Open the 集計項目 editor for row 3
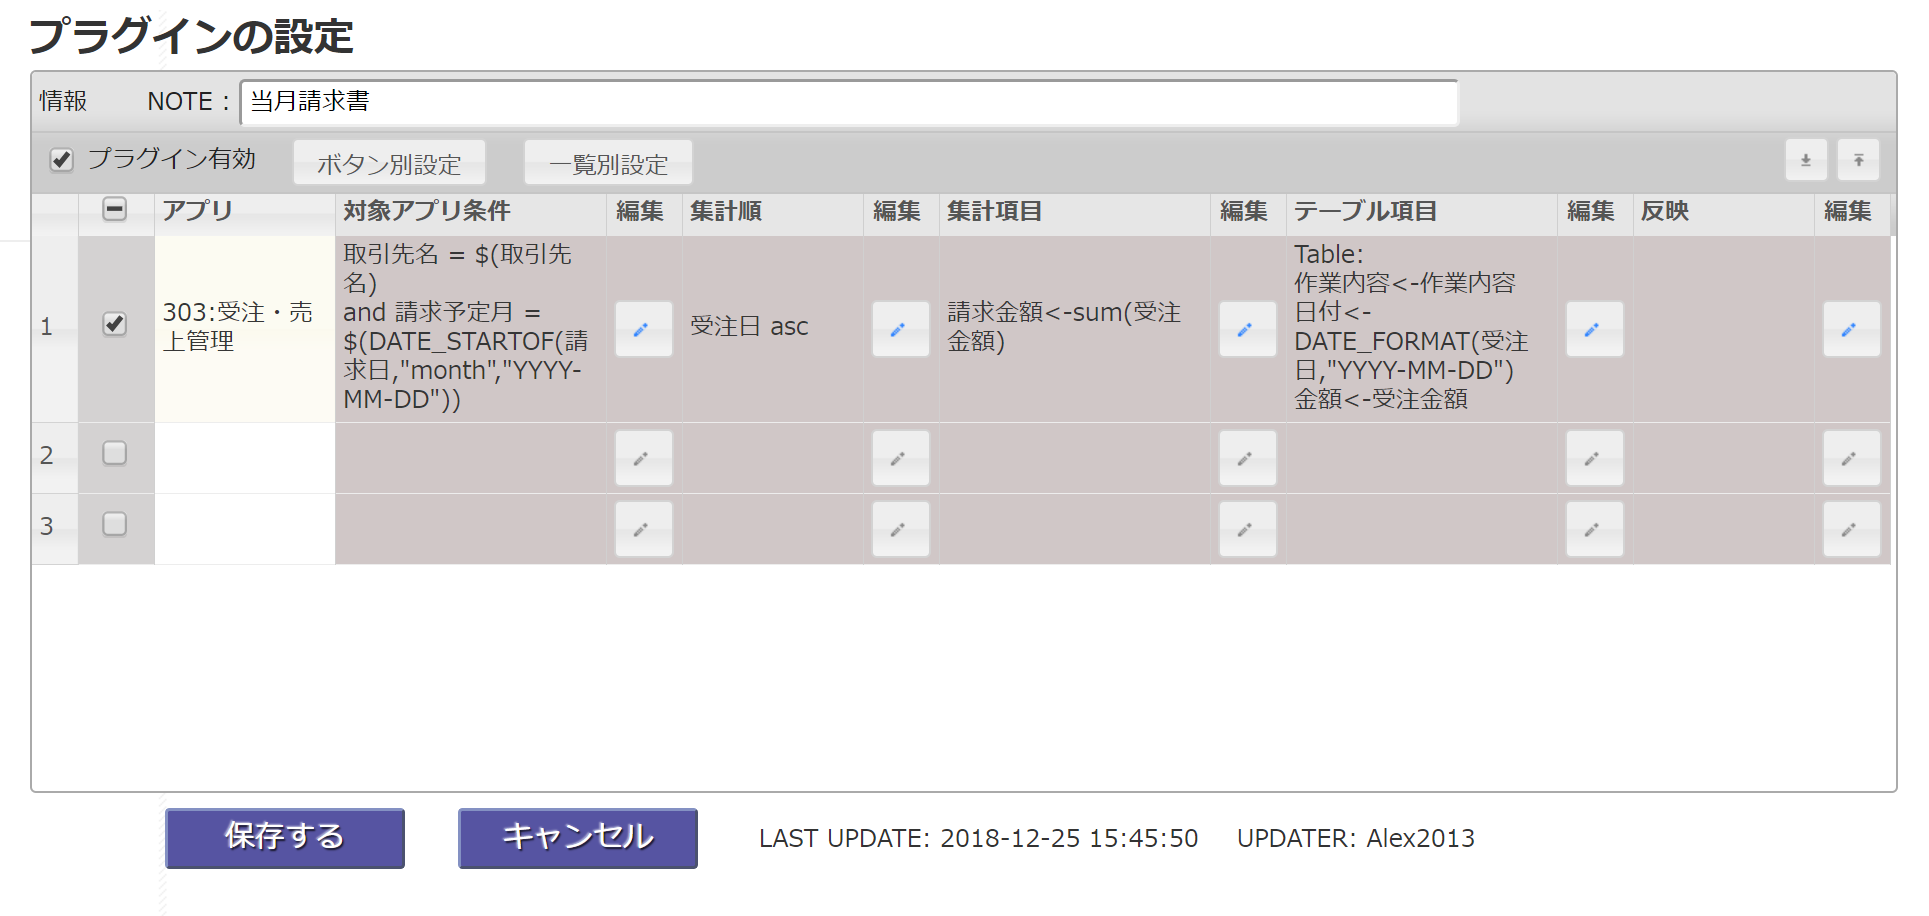Screen dimensions: 1929x916 point(1246,529)
